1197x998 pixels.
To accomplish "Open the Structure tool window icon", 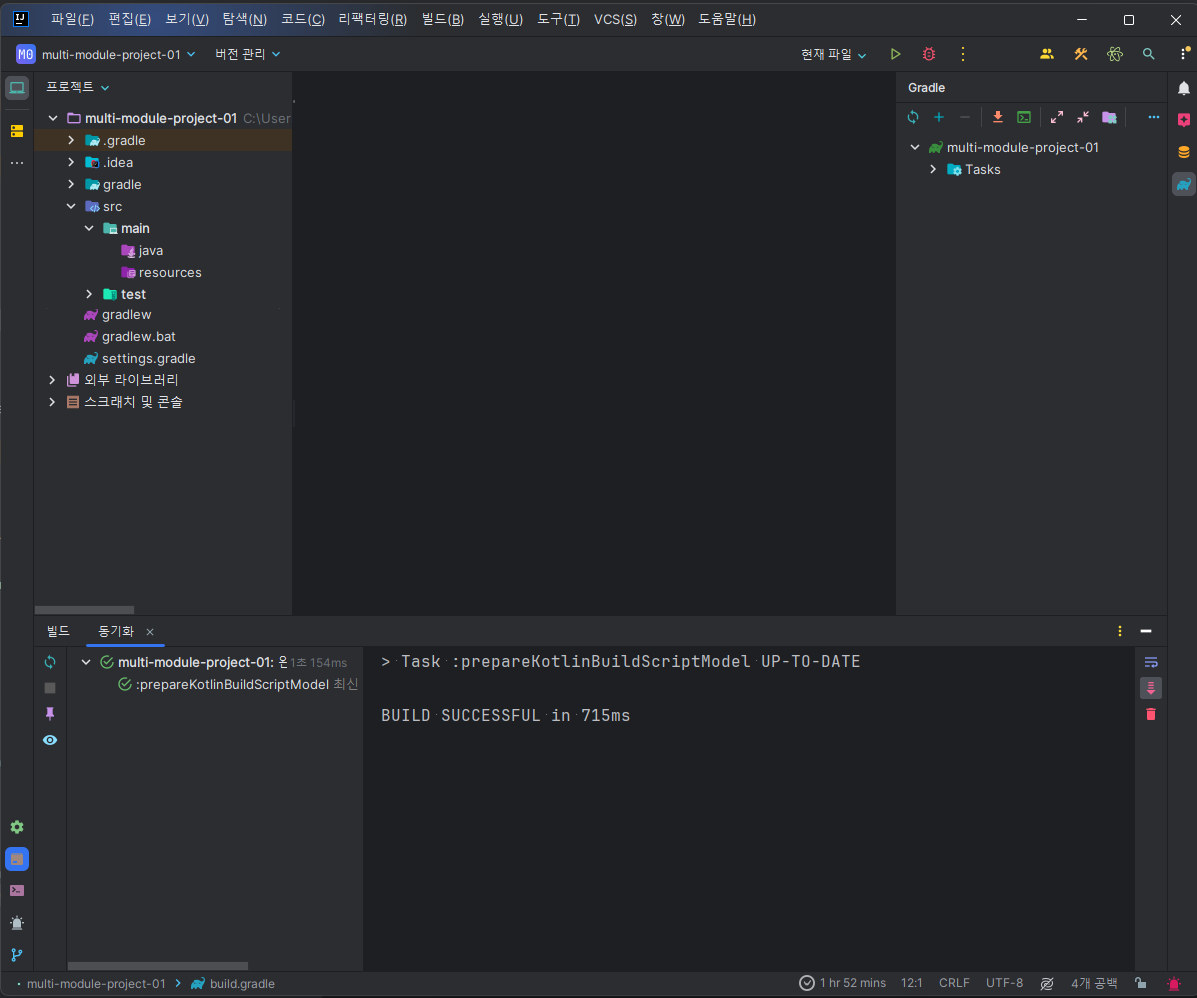I will click(17, 131).
